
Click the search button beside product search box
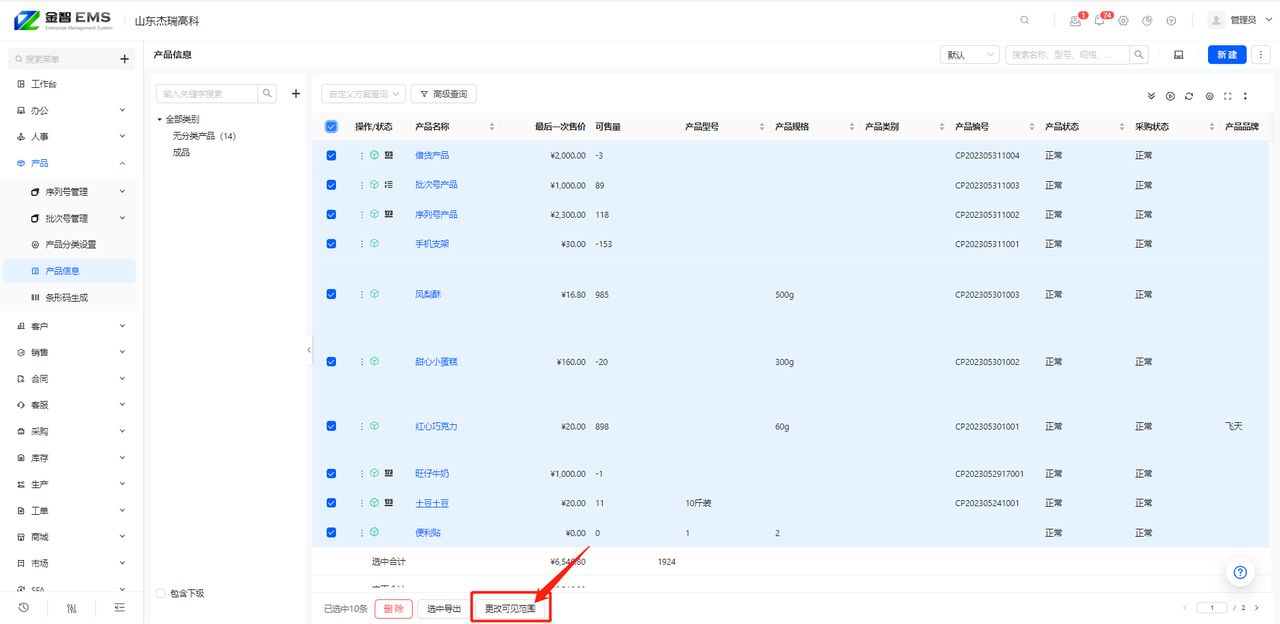coord(1139,55)
